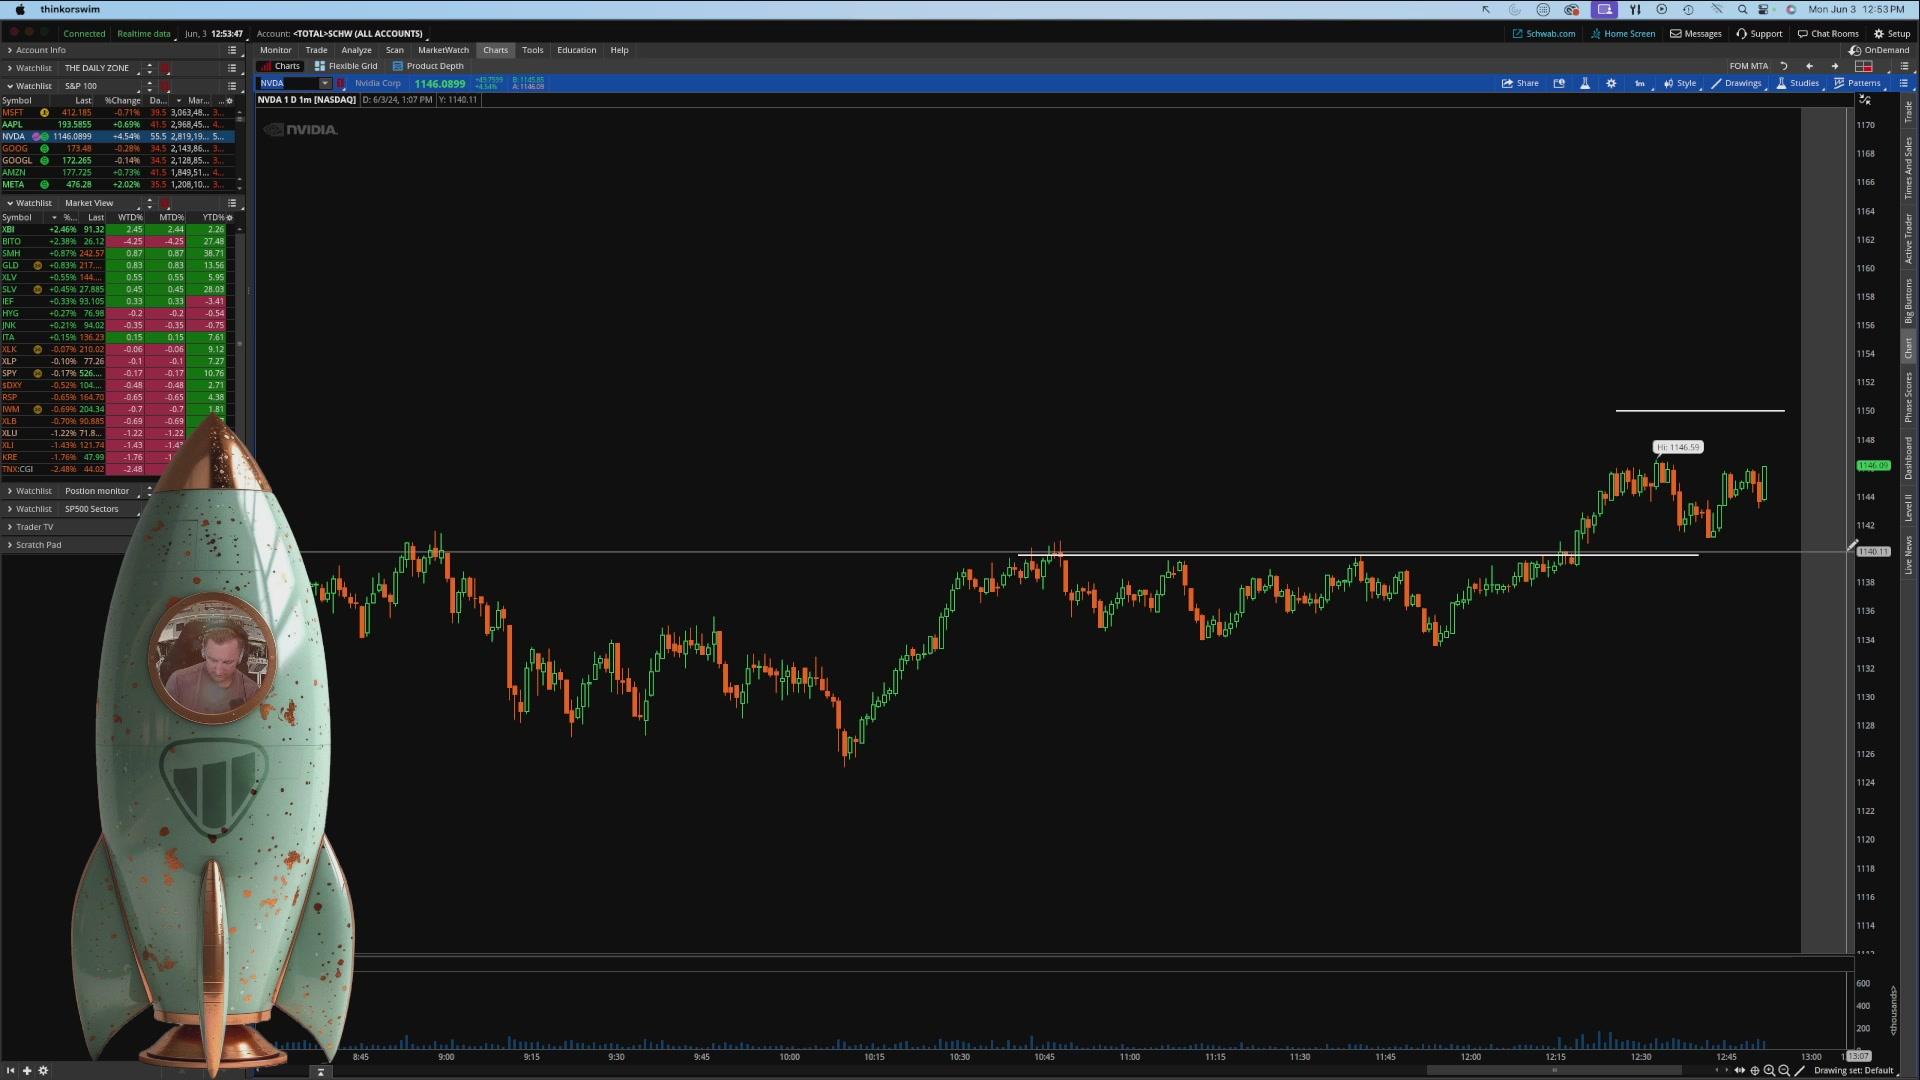Click the left arrow next to FOM MTA
1920x1080 pixels.
pos(1809,66)
